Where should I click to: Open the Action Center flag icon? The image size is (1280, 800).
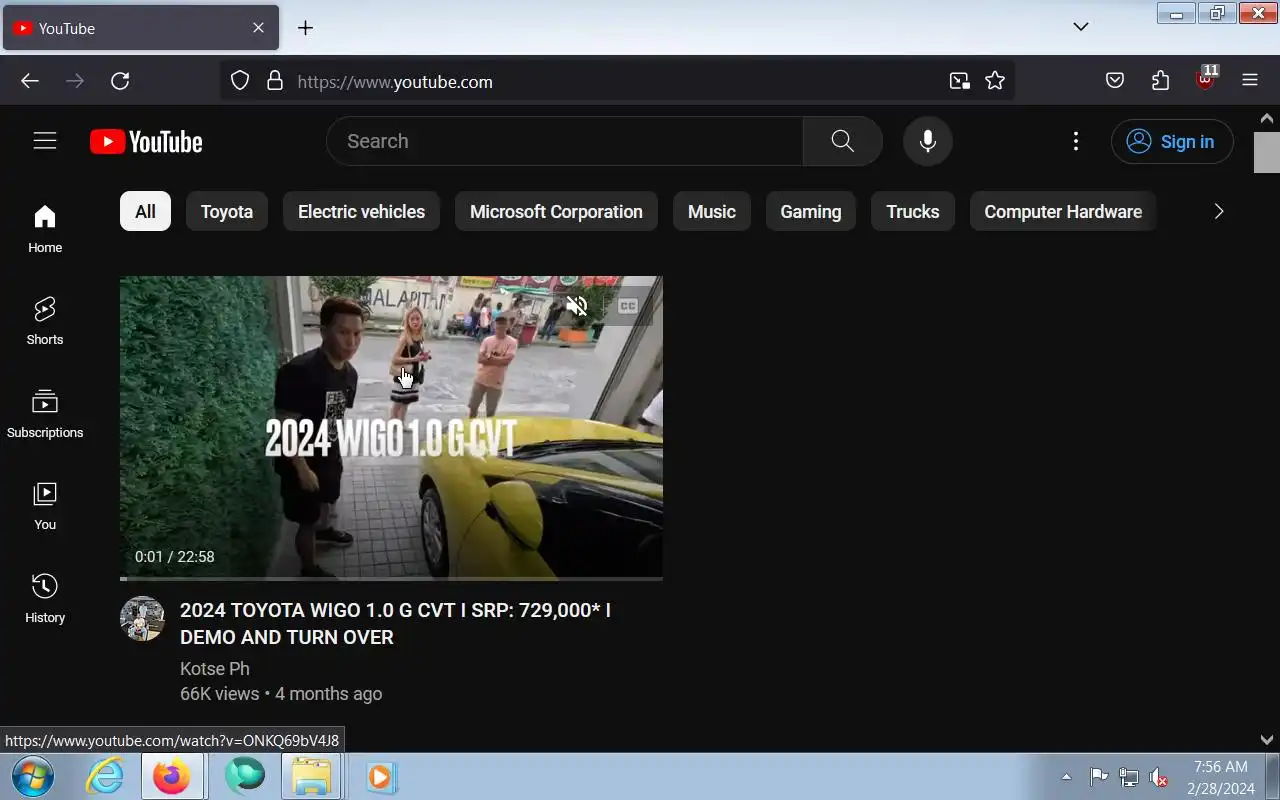tap(1098, 777)
